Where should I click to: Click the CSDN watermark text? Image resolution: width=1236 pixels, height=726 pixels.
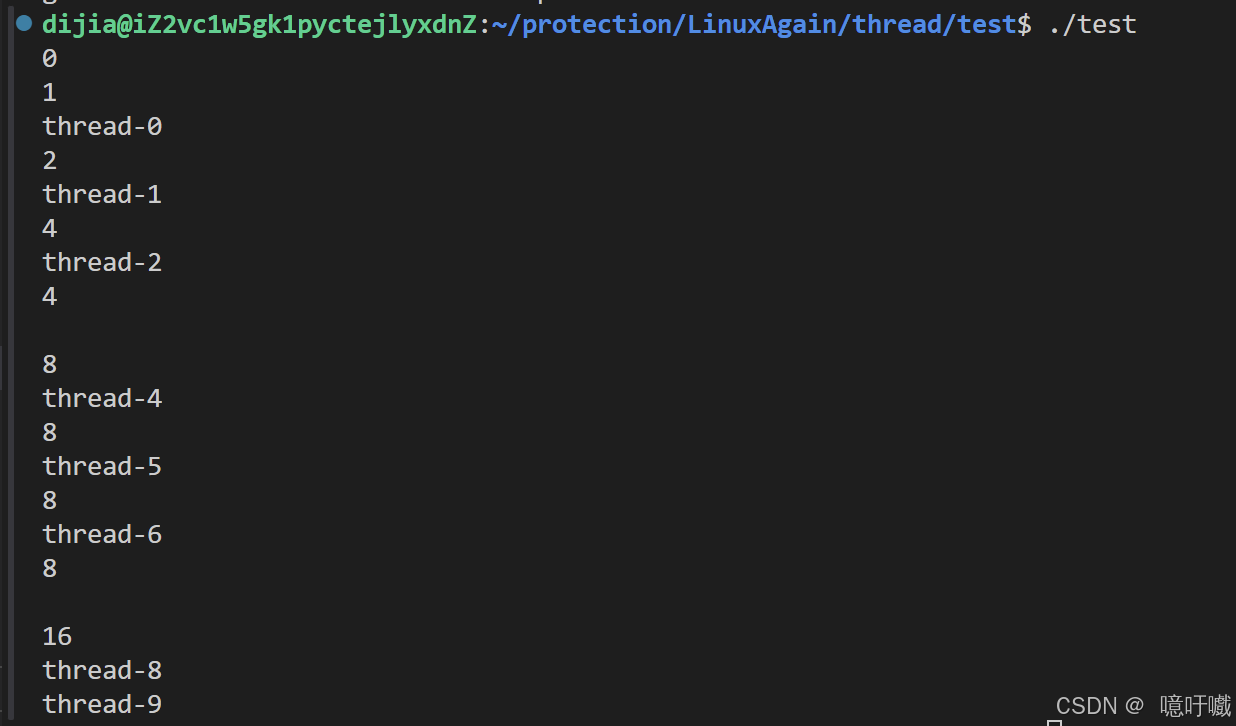[x=1086, y=706]
